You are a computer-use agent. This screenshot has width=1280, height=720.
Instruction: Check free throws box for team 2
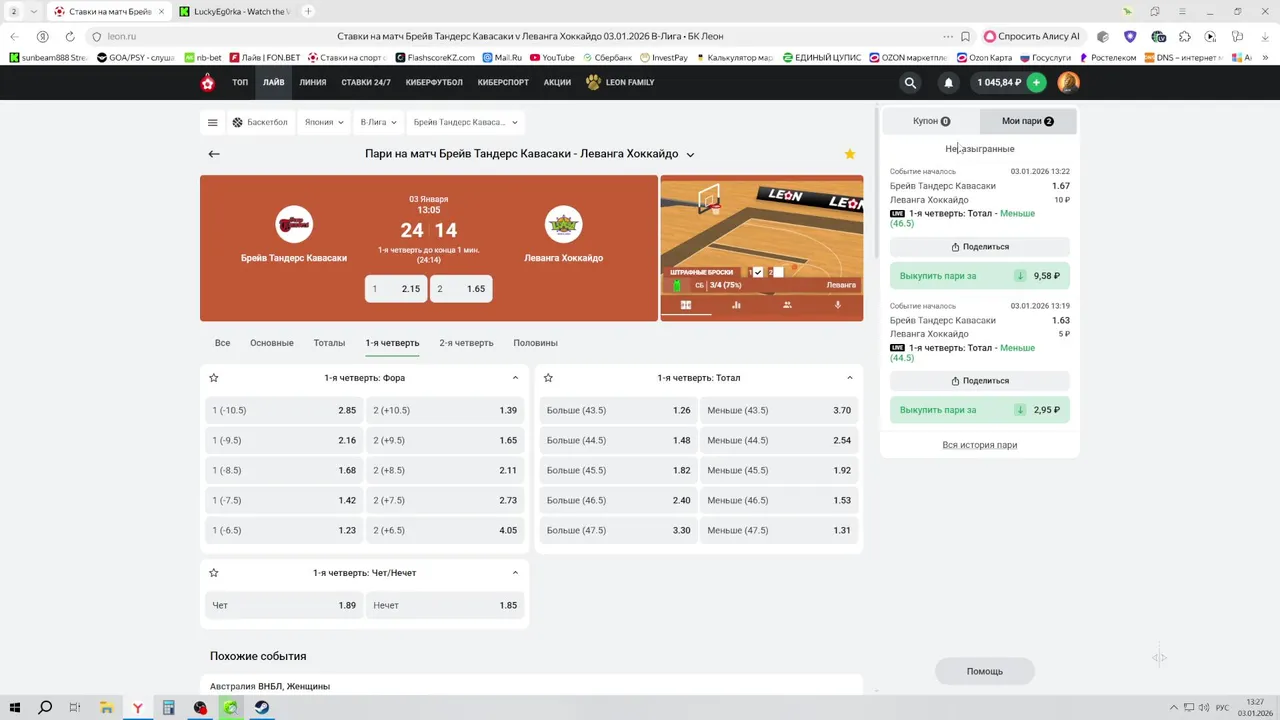click(x=779, y=272)
